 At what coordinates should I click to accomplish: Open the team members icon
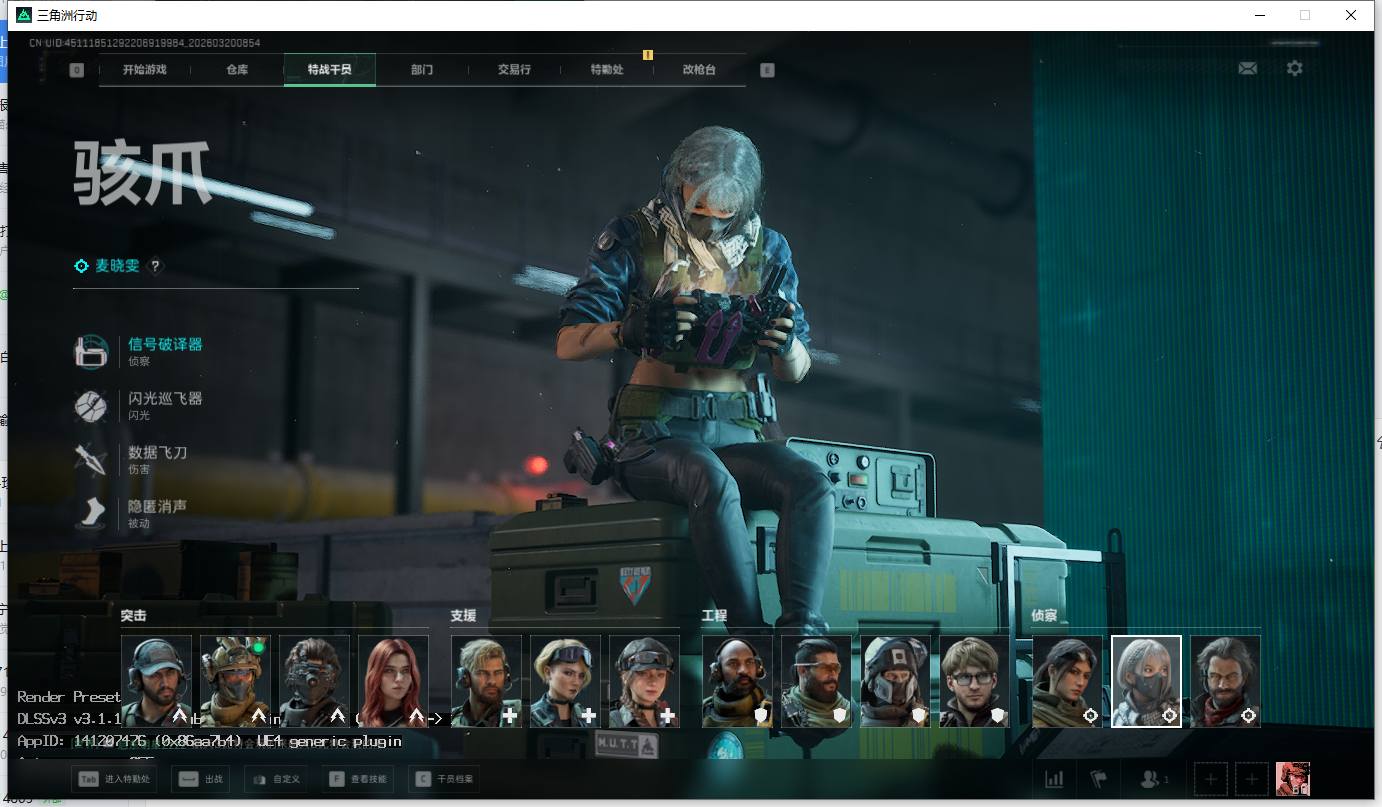1153,779
